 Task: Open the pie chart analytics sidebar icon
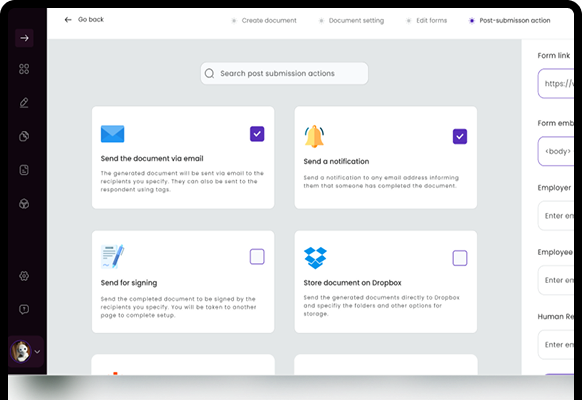tap(24, 136)
